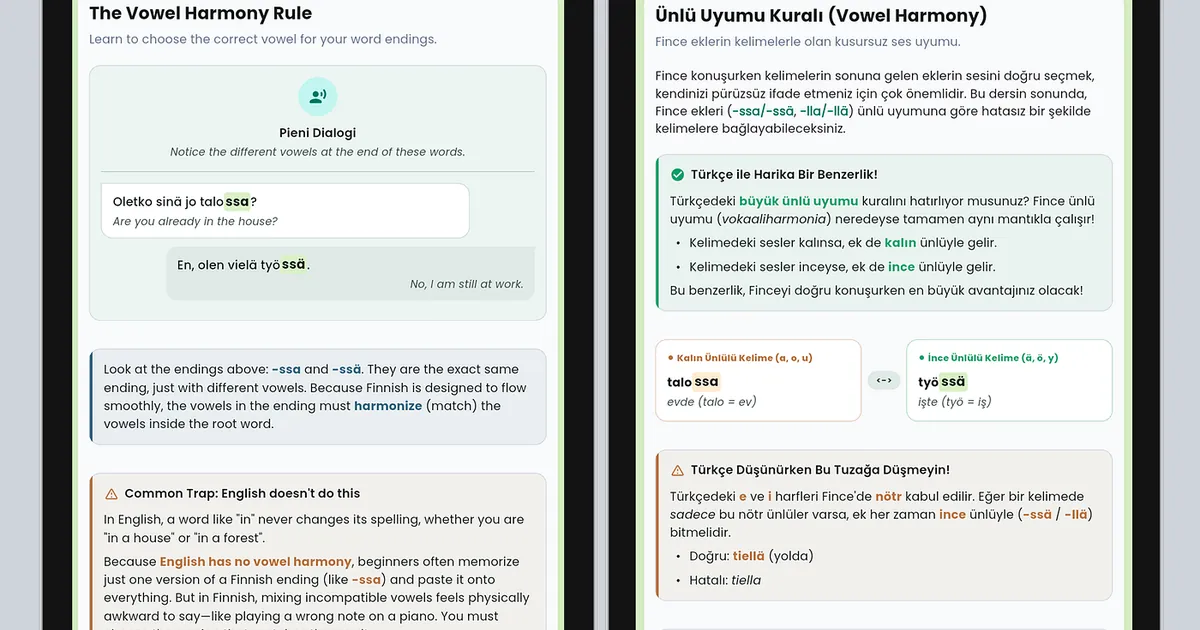
Task: Select the 'En, olen vielä työssä.' reply bubble
Action: coord(350,274)
